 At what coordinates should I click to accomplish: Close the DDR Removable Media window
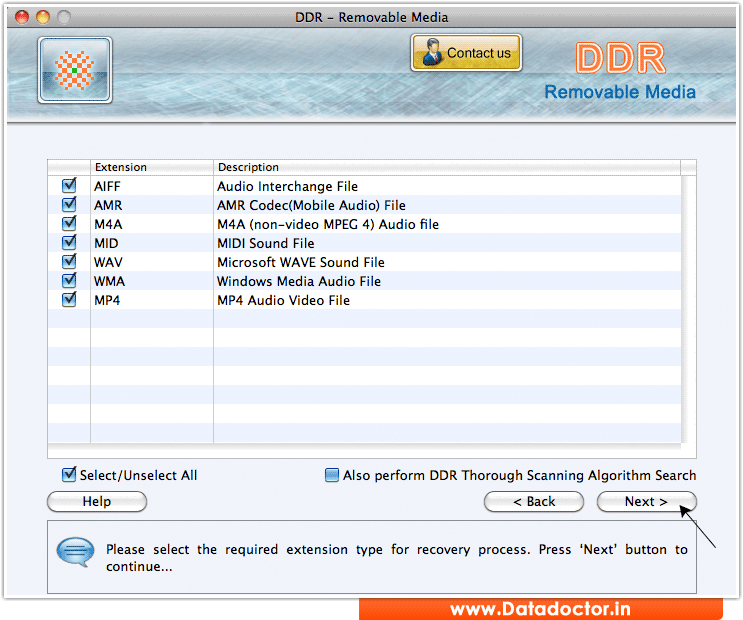(x=22, y=17)
